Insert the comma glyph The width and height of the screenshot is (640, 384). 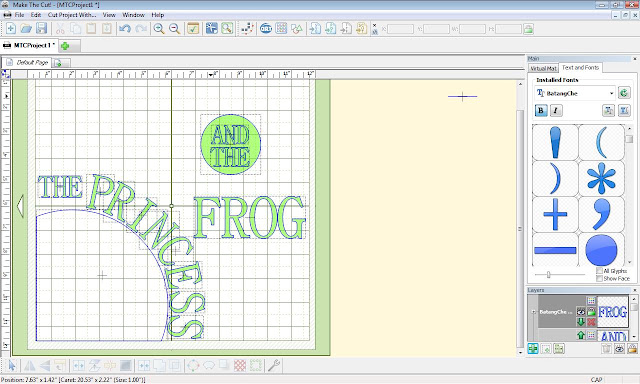tap(601, 214)
